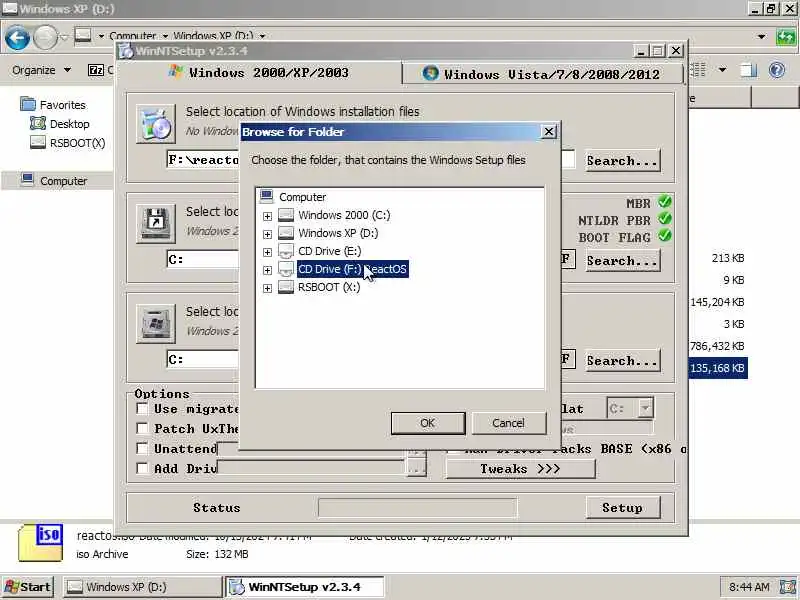Click Search for installation drive location
The image size is (800, 600).
pyautogui.click(x=622, y=361)
